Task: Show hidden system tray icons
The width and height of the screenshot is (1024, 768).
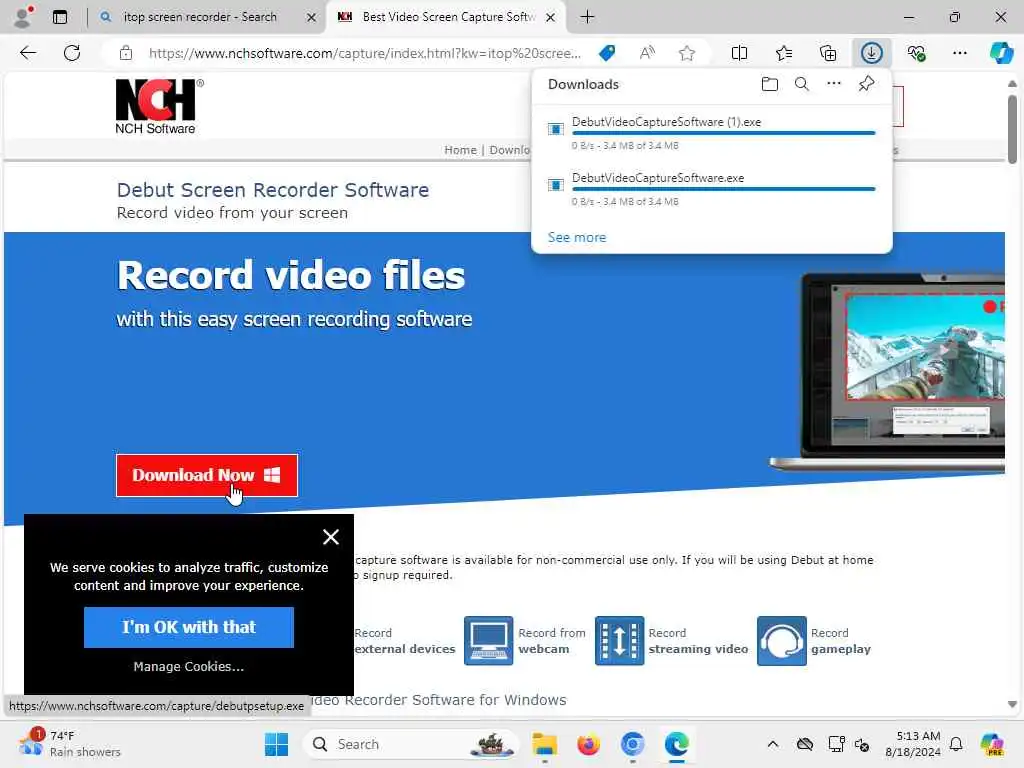Action: pos(773,744)
